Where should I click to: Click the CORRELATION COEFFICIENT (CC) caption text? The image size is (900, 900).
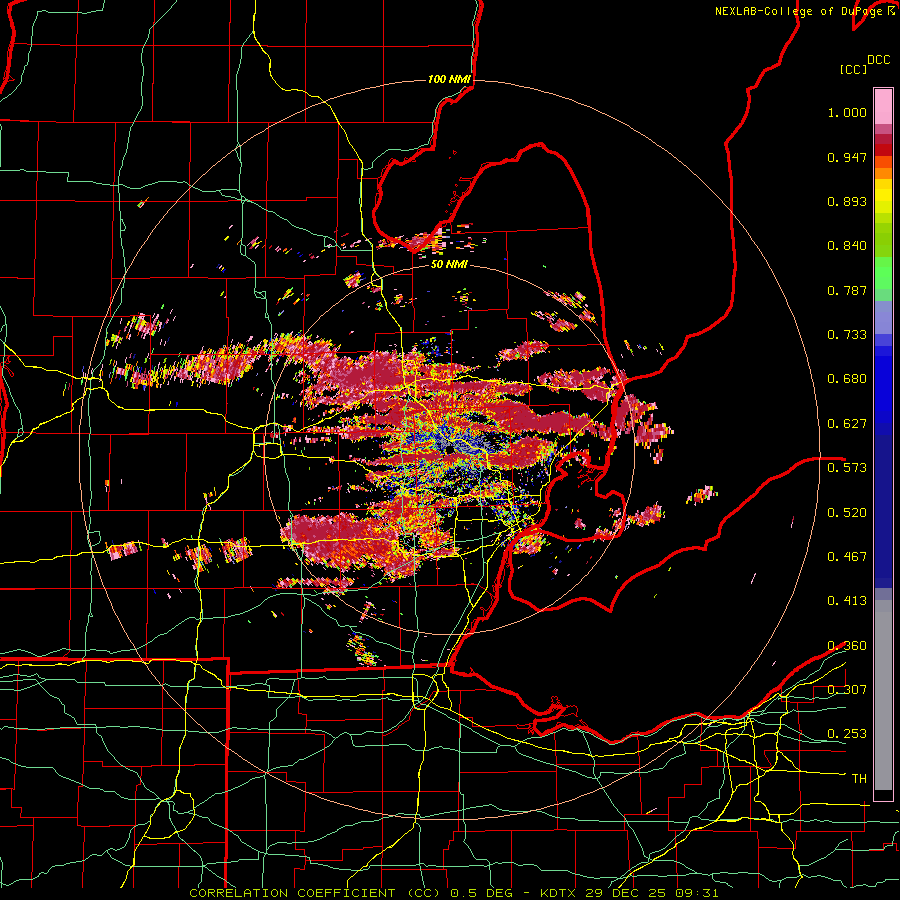tap(315, 893)
